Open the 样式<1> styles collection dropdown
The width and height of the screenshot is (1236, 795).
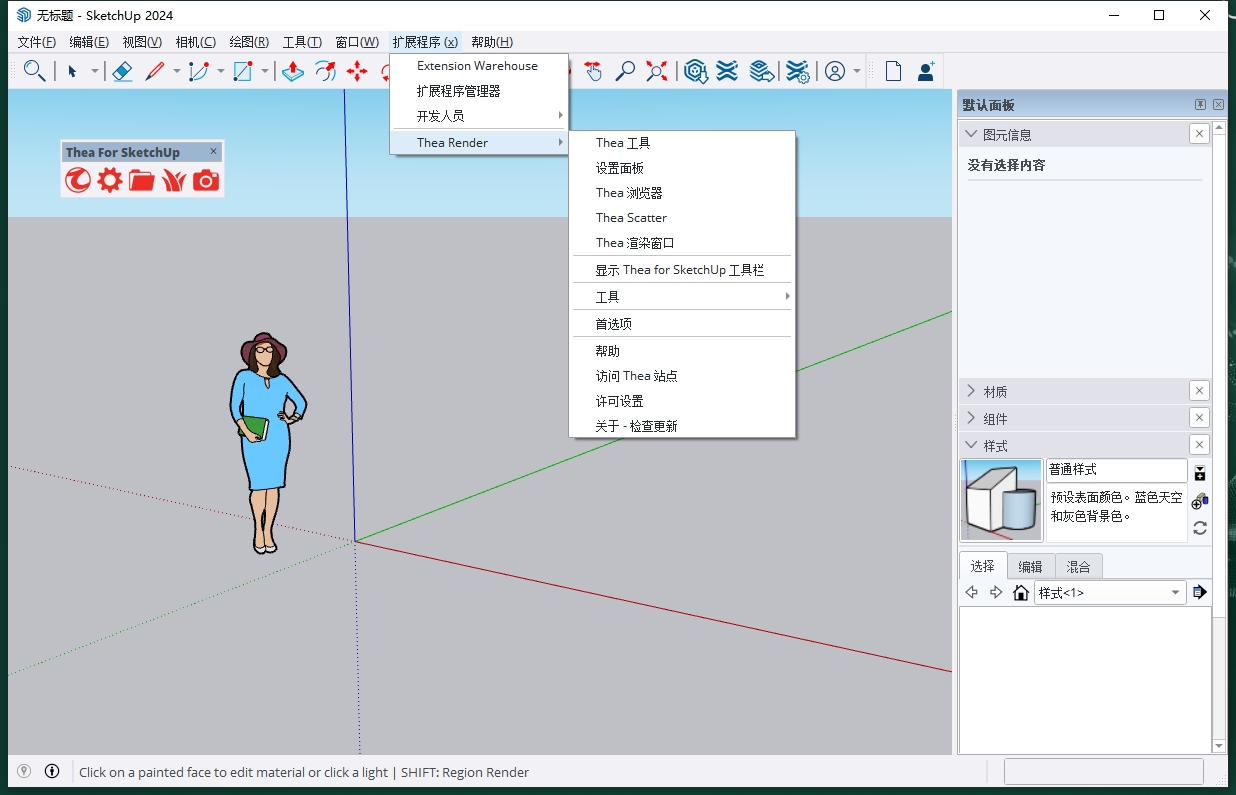(1110, 593)
